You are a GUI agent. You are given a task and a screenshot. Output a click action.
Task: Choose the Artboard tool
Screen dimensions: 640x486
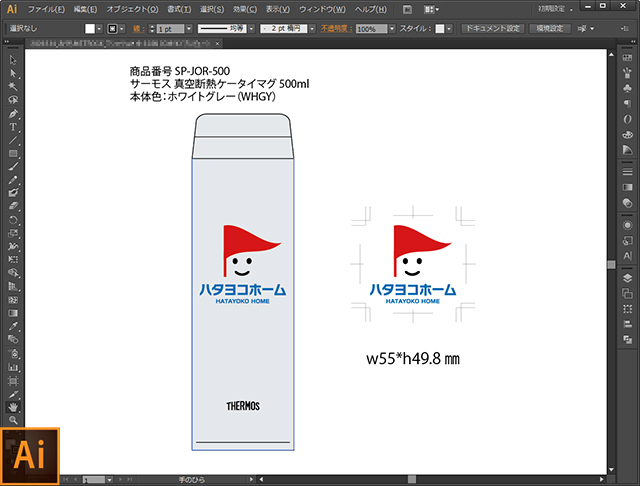coord(13,381)
